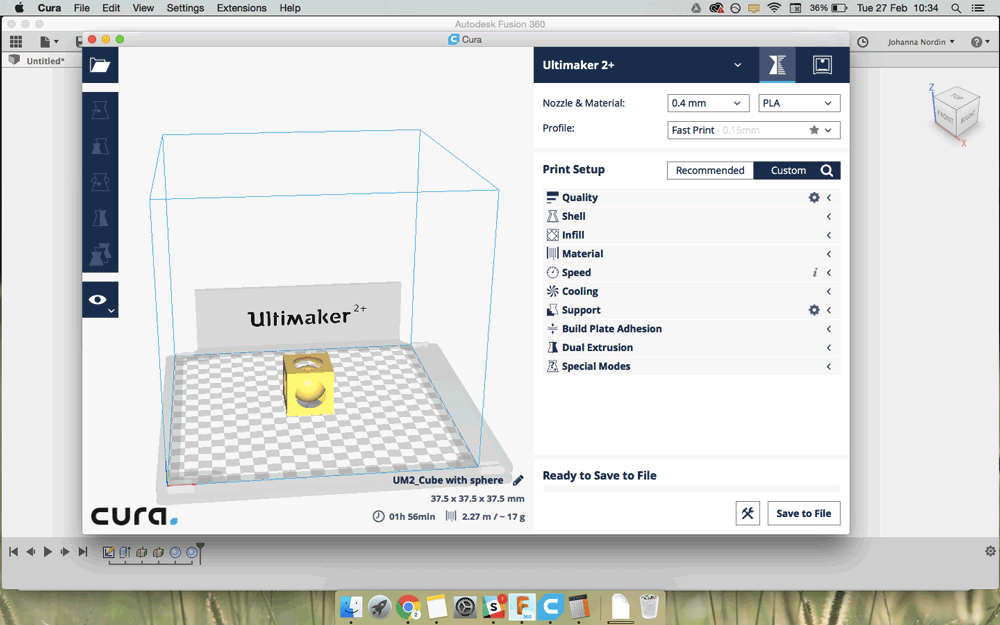Click Fusion 360 view cube

955,113
